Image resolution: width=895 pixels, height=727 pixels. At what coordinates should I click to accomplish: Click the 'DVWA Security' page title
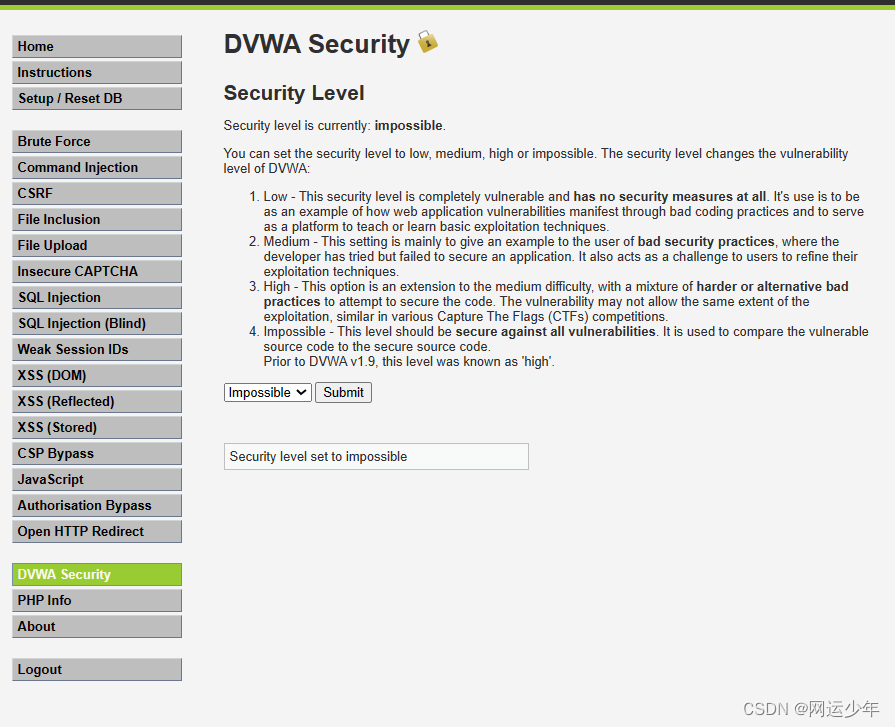(x=317, y=44)
